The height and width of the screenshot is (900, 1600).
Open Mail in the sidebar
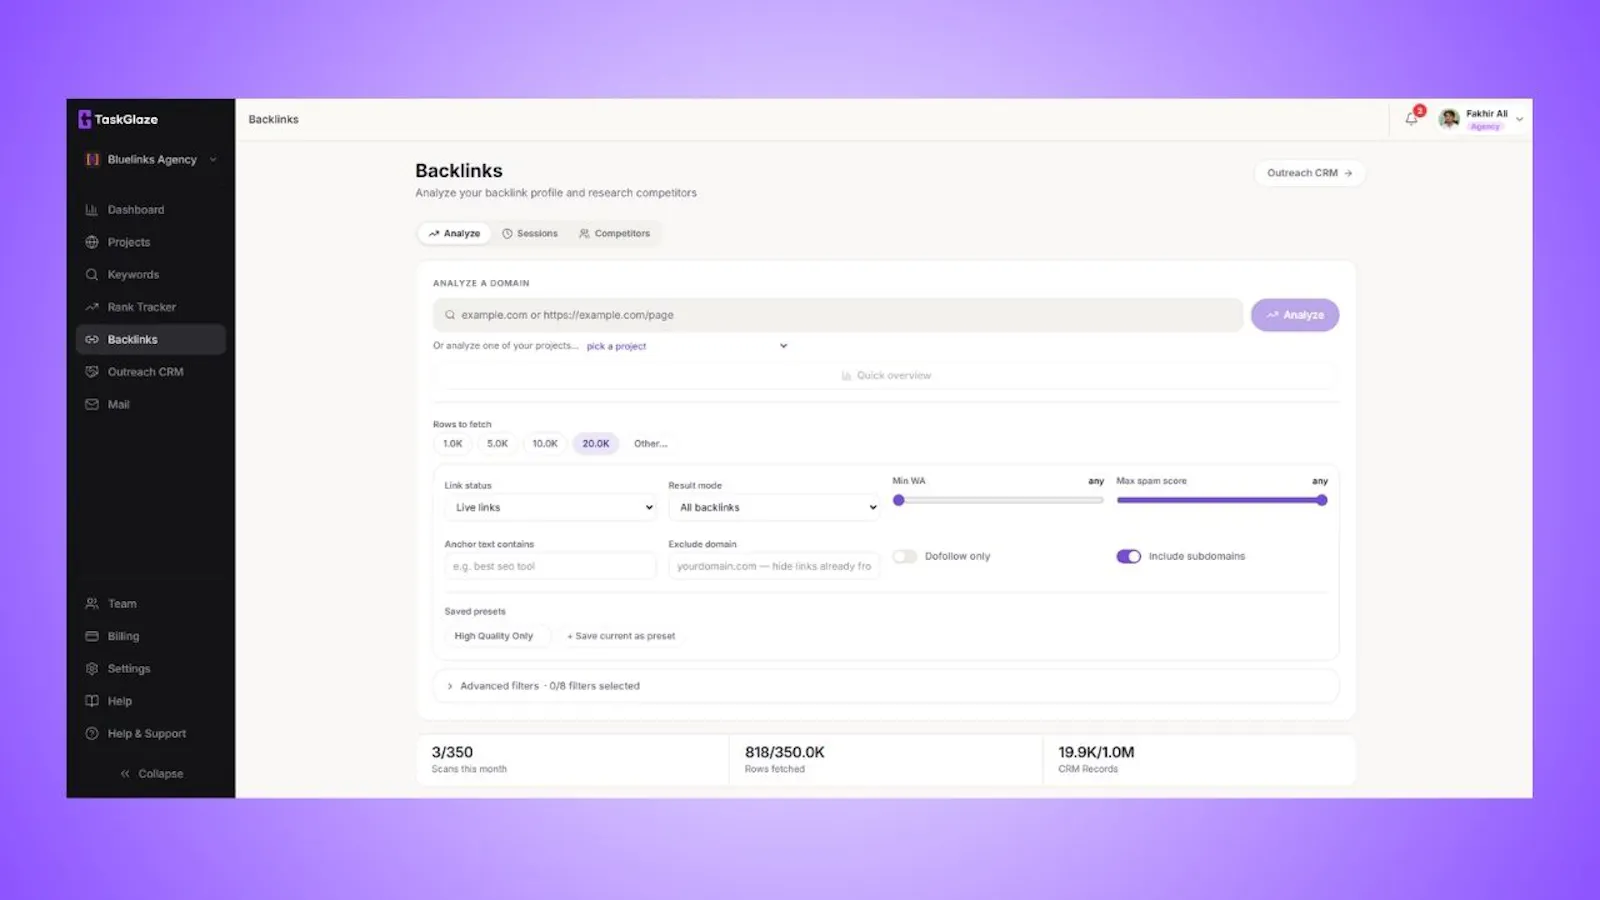[150, 404]
